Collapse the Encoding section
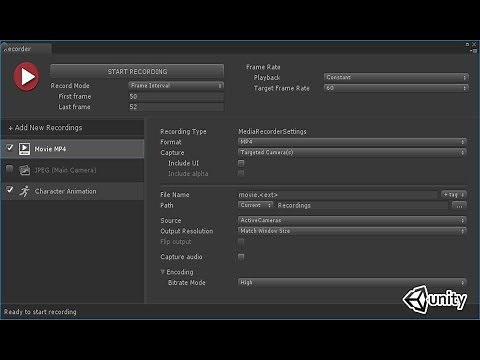This screenshot has height=360, width=480. click(x=163, y=272)
